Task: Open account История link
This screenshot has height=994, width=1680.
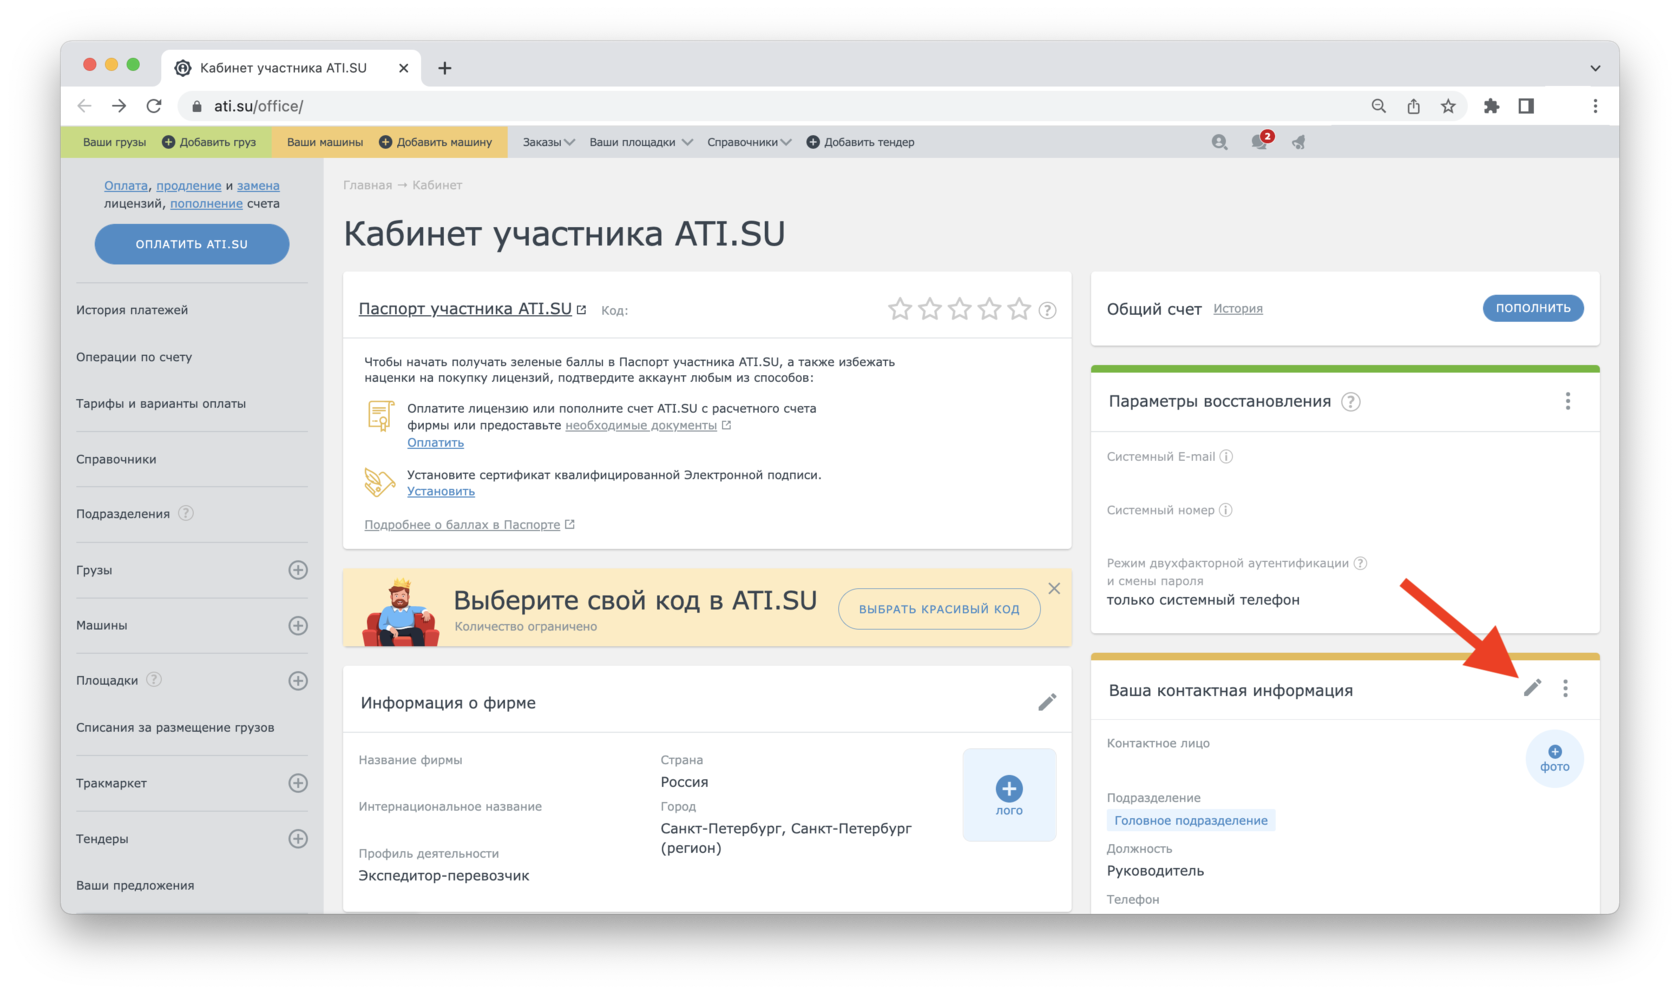Action: click(x=1238, y=309)
